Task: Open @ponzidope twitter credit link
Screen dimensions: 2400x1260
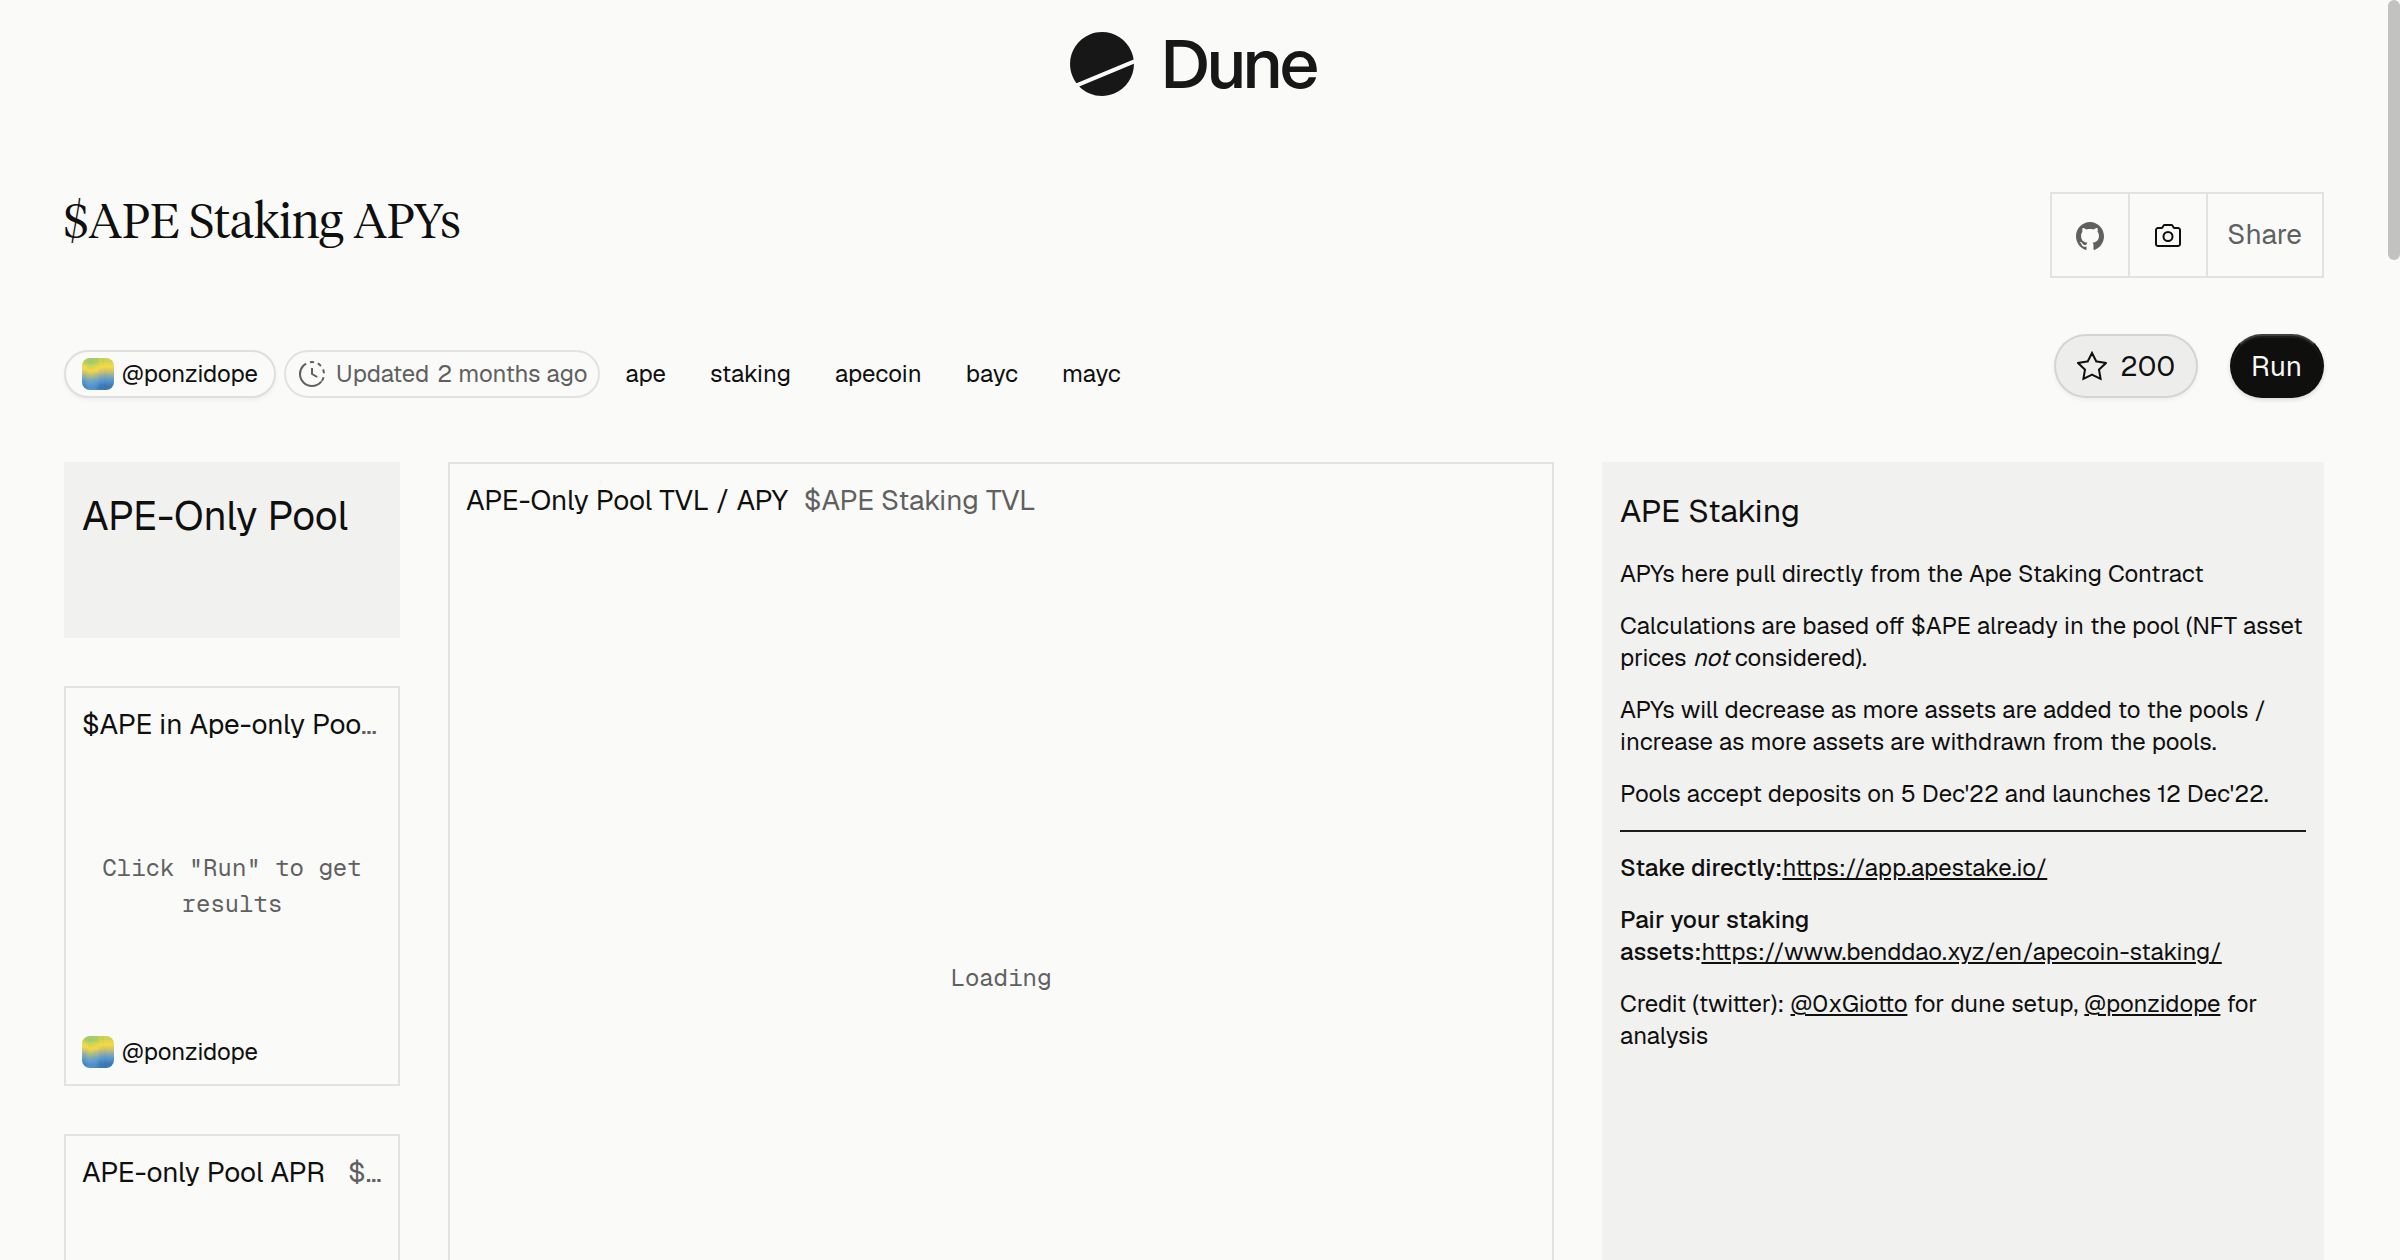Action: click(x=2152, y=1004)
